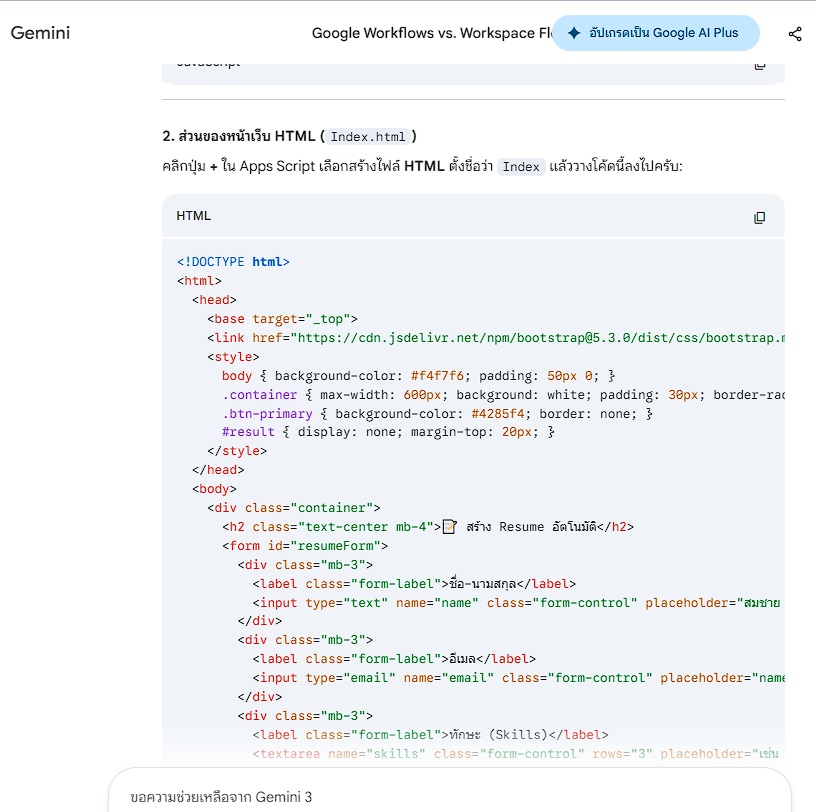The height and width of the screenshot is (812, 816).
Task: Click the Index.html inline code chip
Action: [x=368, y=137]
